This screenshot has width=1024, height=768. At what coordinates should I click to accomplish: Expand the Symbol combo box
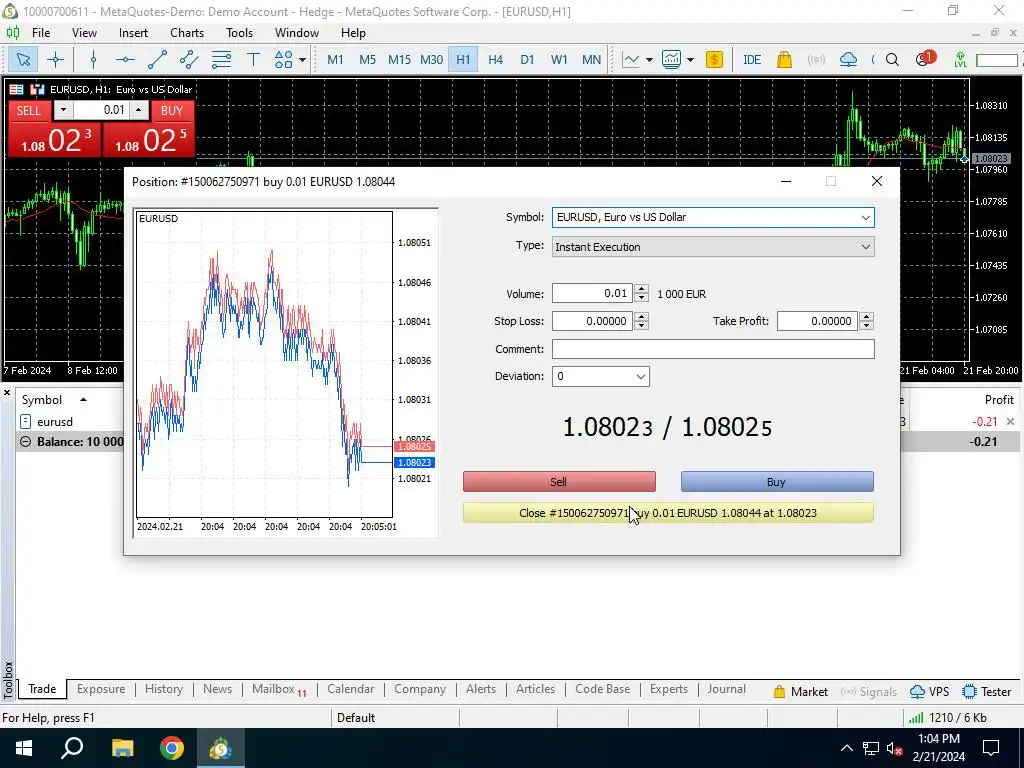click(x=865, y=217)
